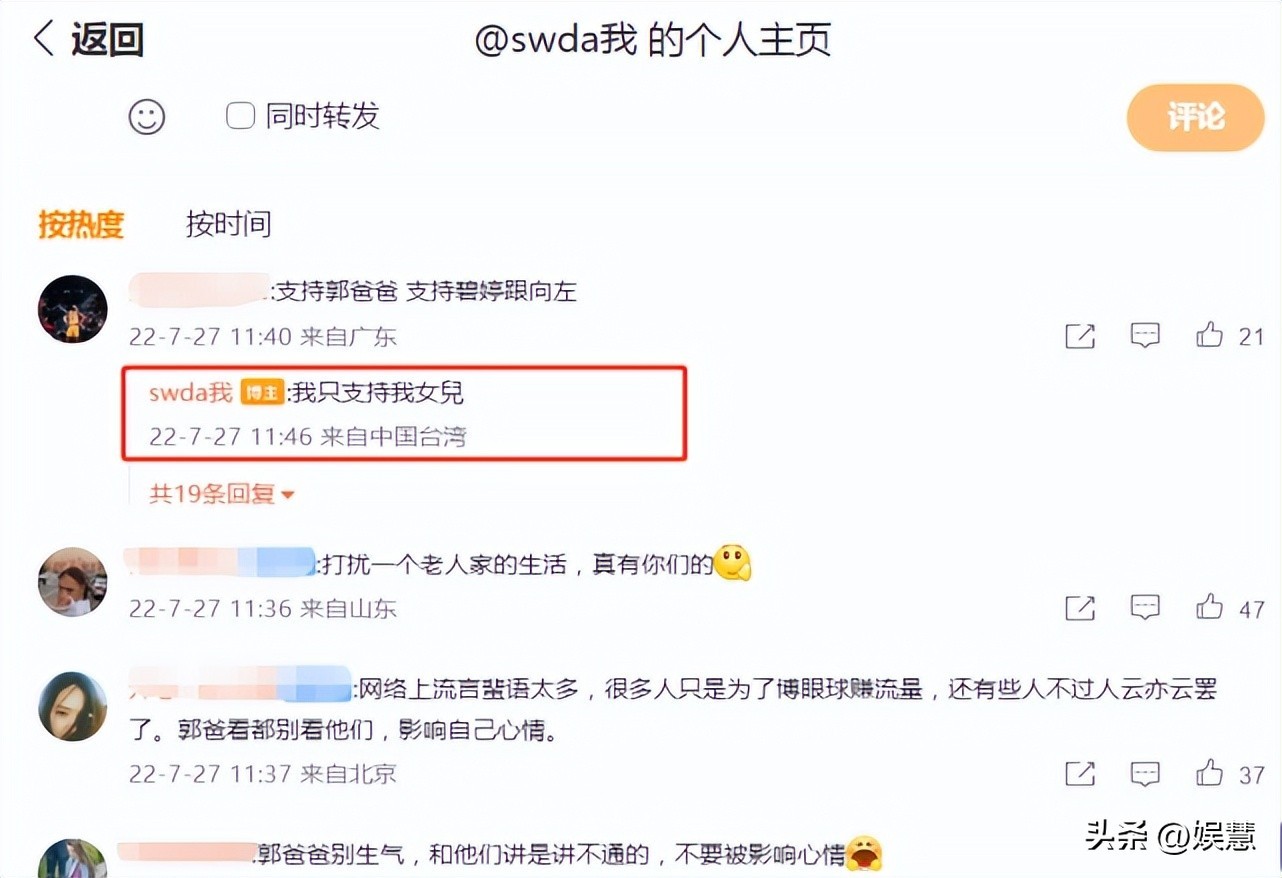Click the orange 评论 button
Viewport: 1282px width, 878px height.
click(x=1196, y=117)
